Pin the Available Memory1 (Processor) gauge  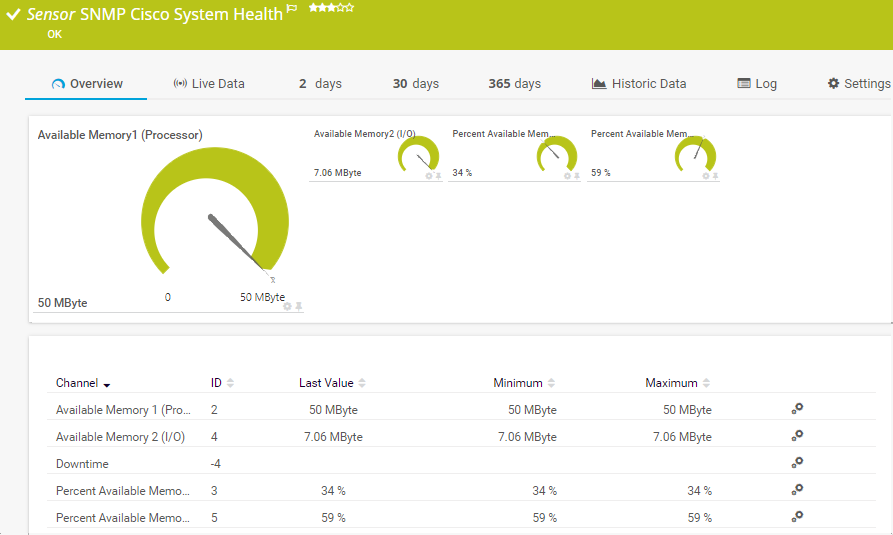tap(298, 307)
